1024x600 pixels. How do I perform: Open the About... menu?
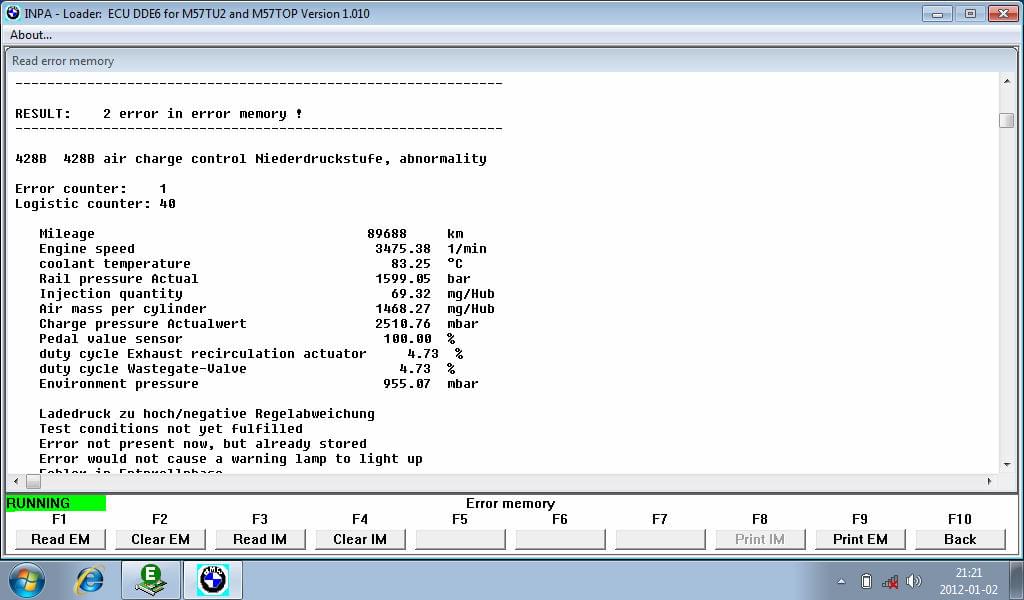31,35
